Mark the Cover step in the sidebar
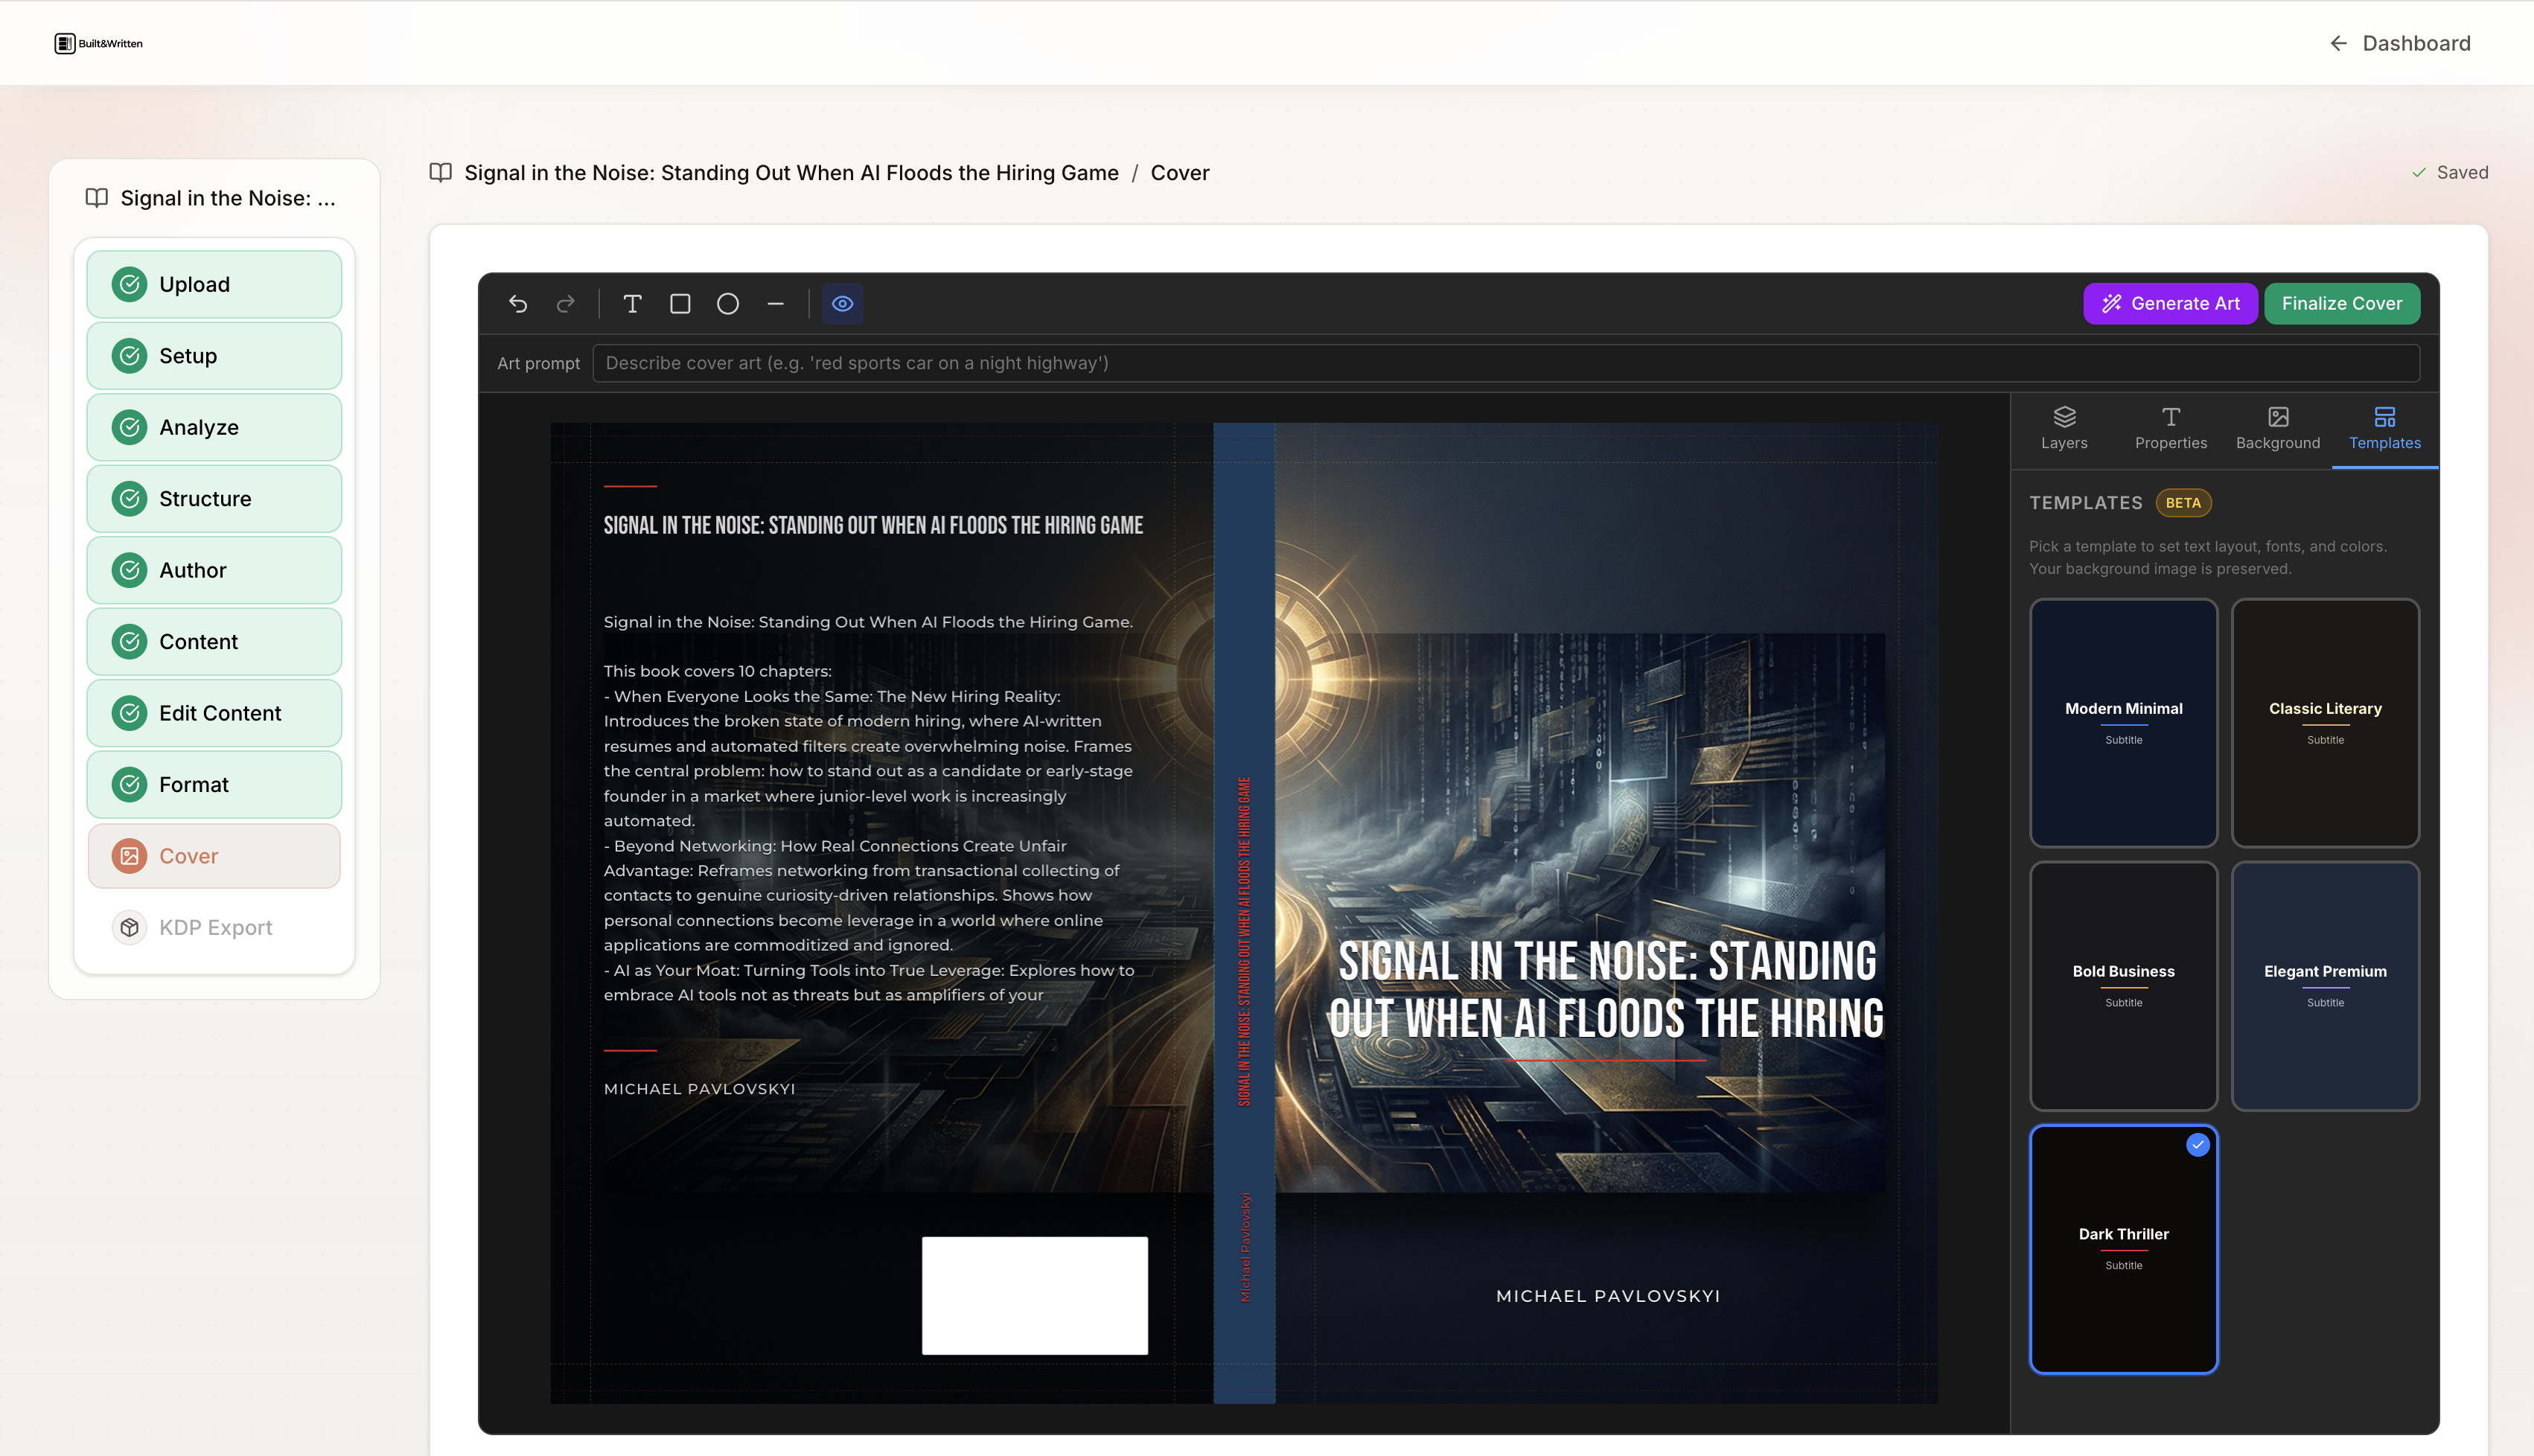The height and width of the screenshot is (1456, 2534). coord(213,855)
